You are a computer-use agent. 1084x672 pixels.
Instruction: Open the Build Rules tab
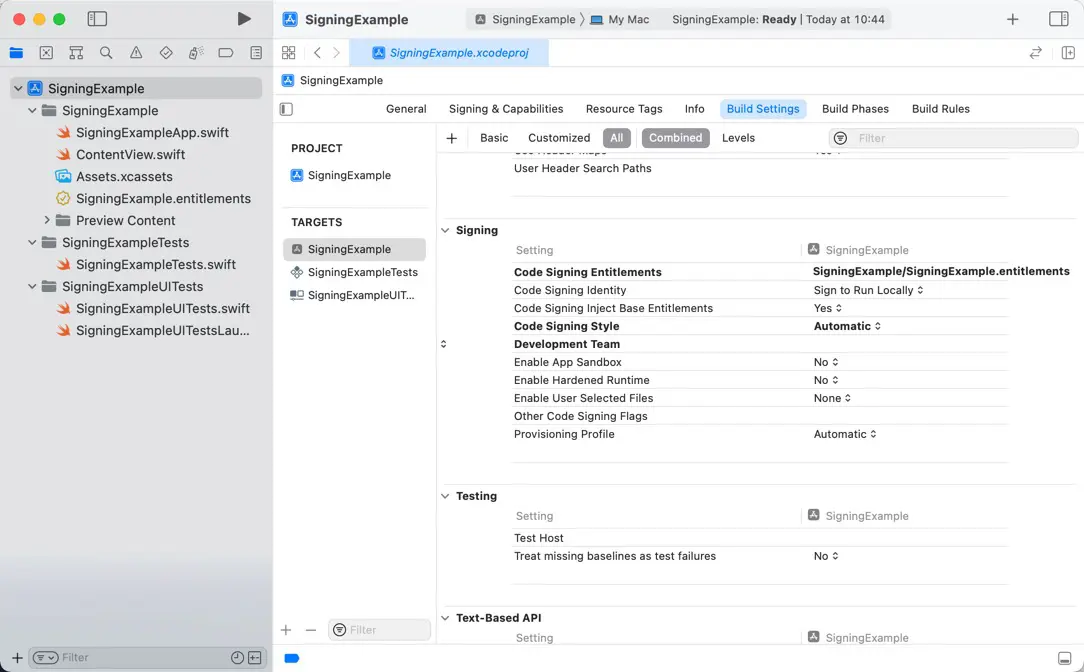pos(940,109)
